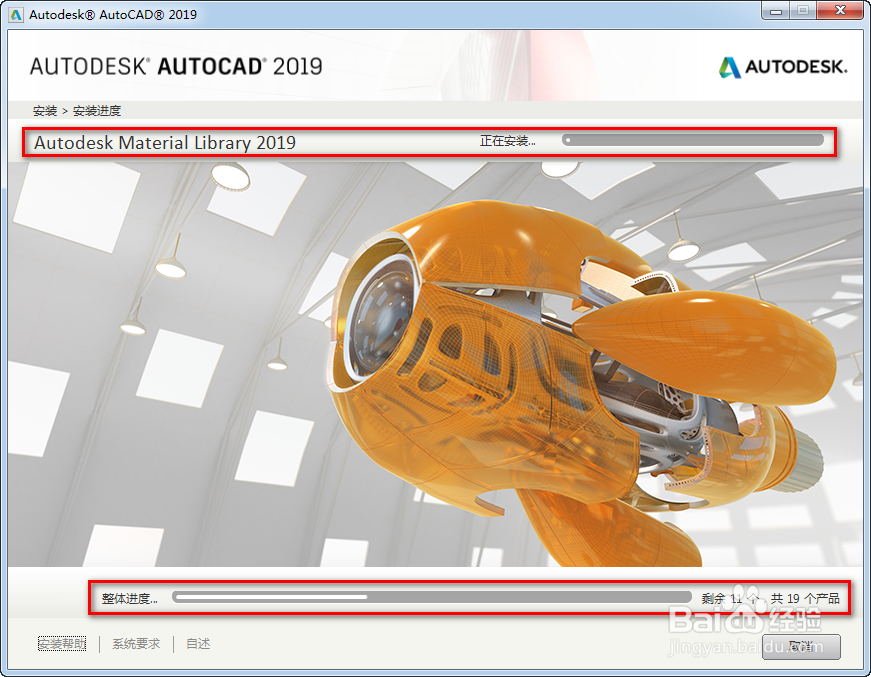Click the maximize button in the title bar

[804, 11]
